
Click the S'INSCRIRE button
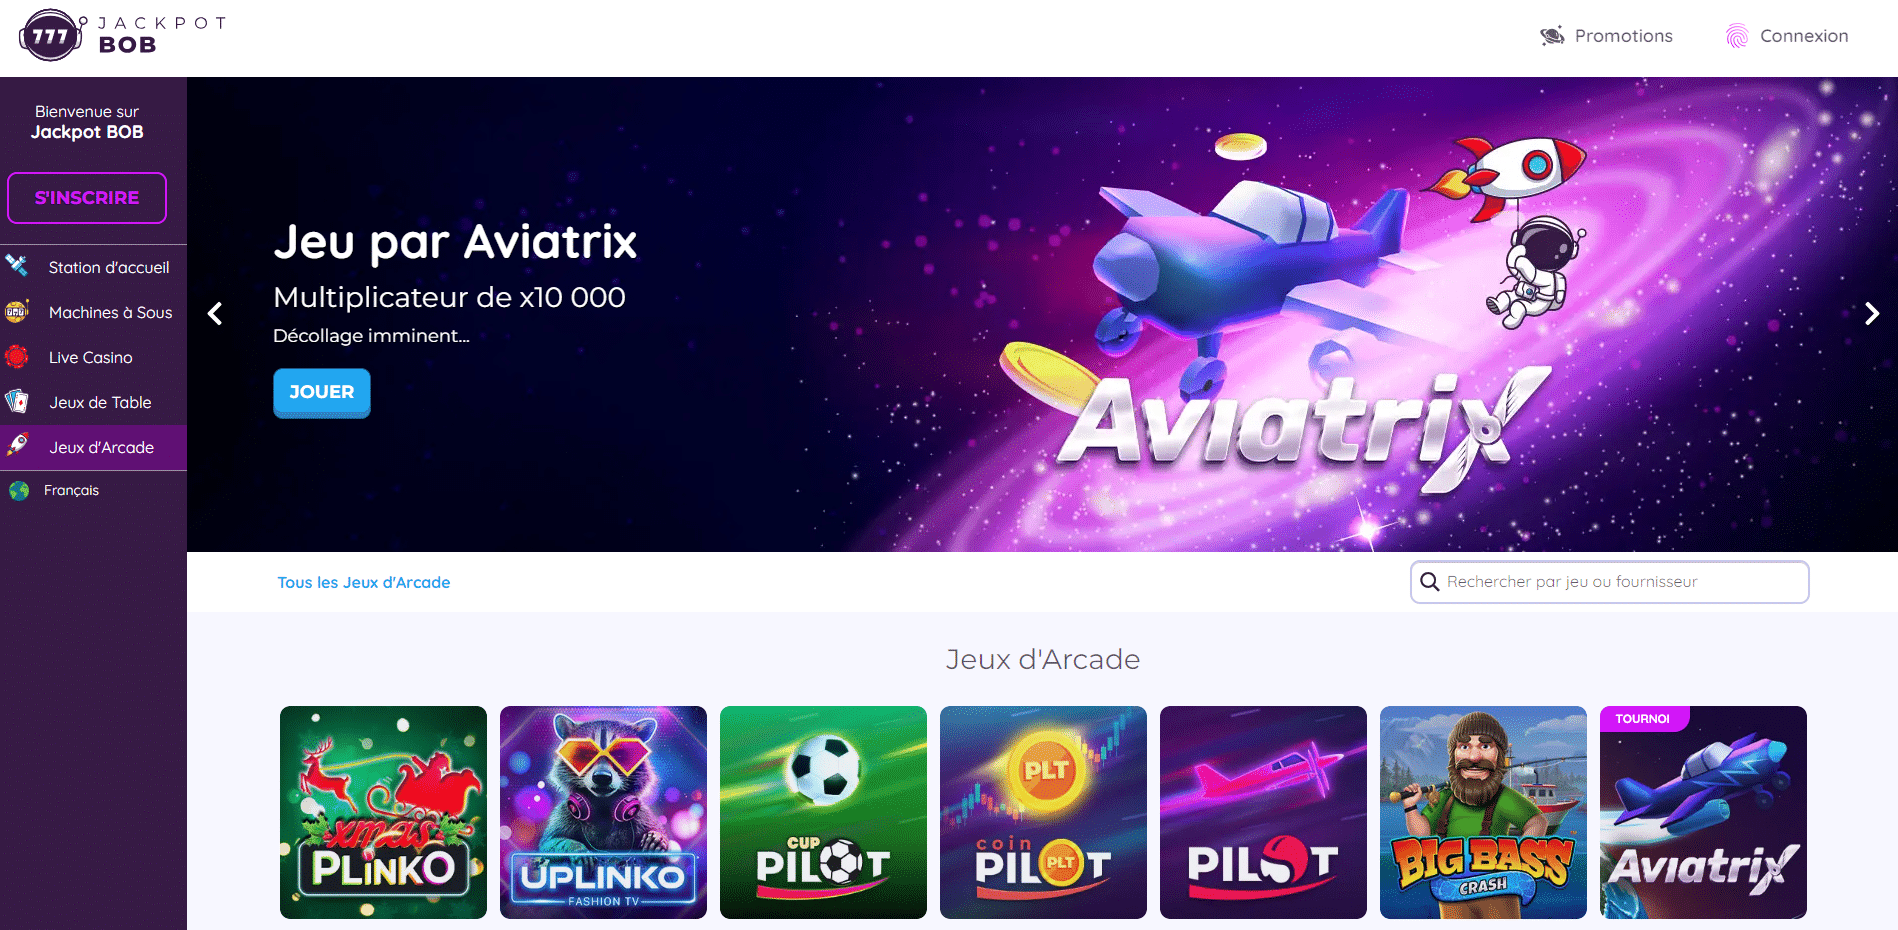pyautogui.click(x=87, y=198)
